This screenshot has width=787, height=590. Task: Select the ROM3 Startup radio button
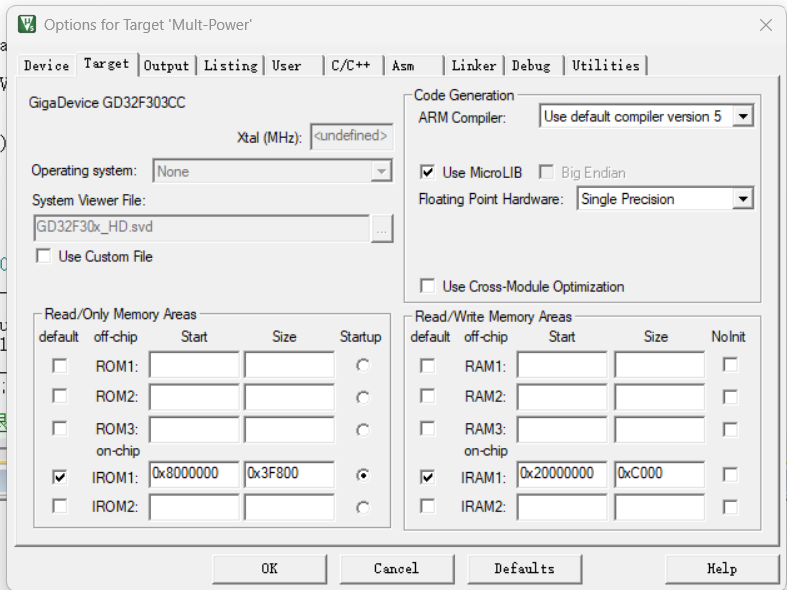click(x=362, y=430)
